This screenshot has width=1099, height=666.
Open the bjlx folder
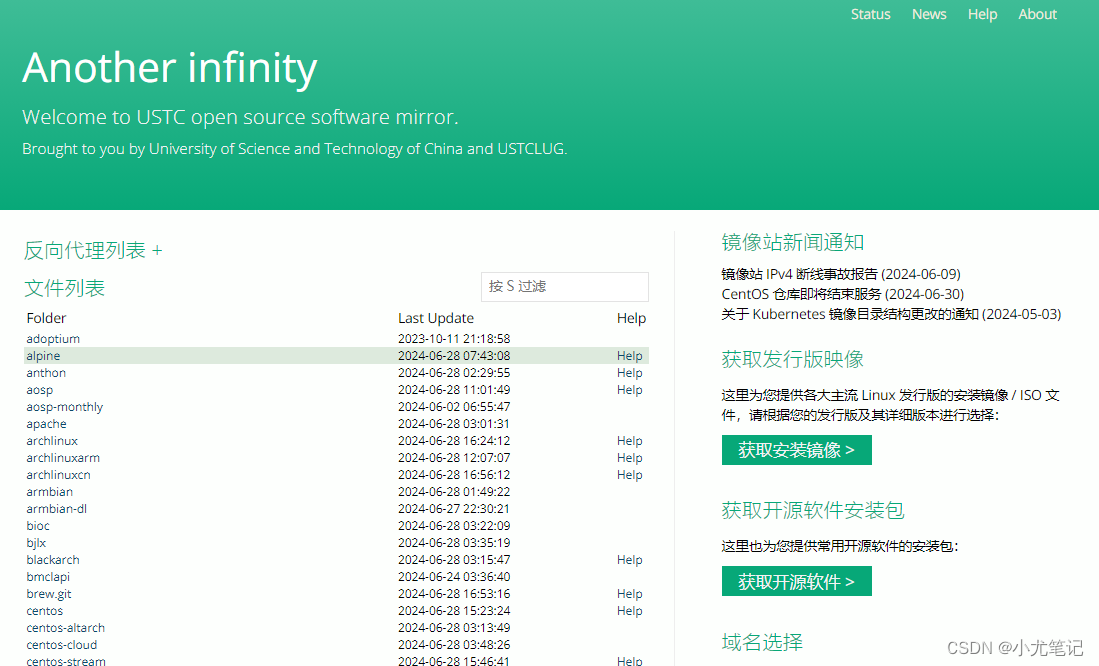(x=36, y=543)
